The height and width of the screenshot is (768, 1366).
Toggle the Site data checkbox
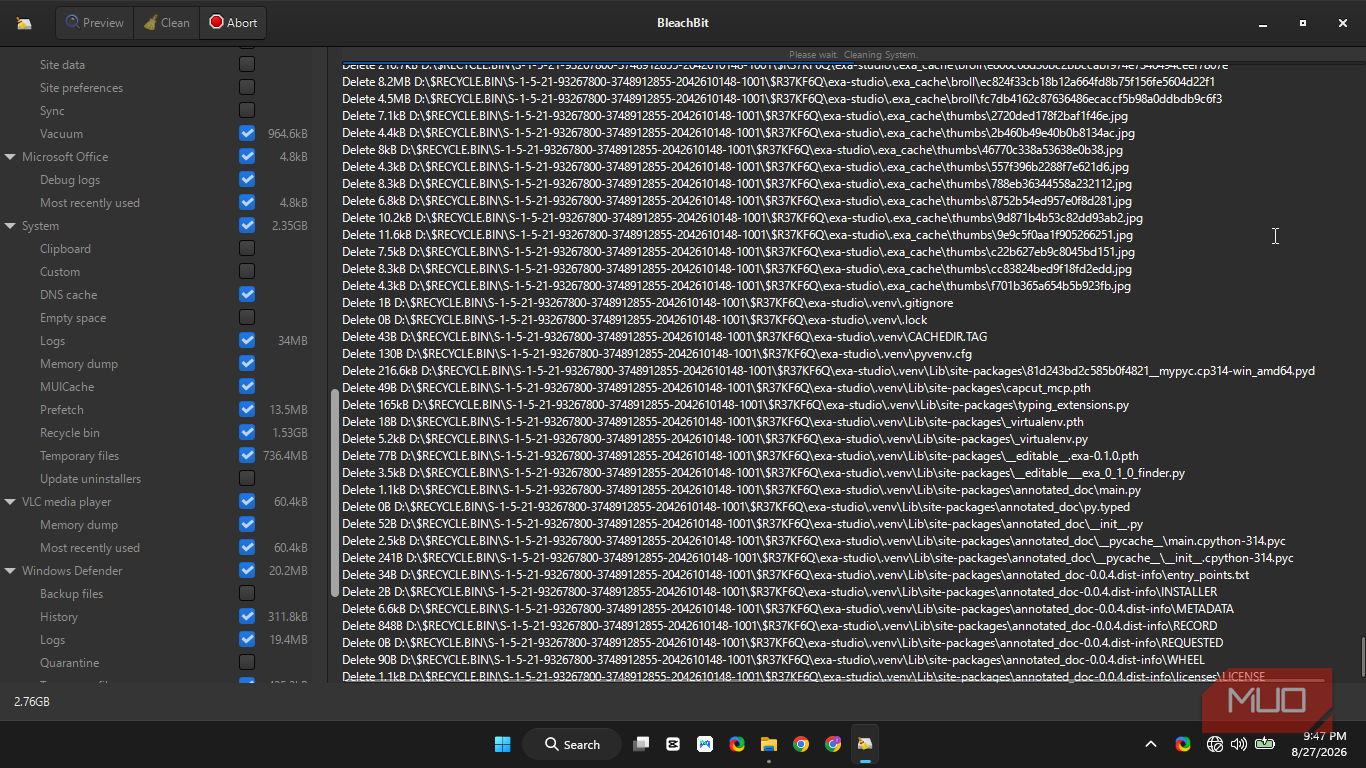coord(247,64)
